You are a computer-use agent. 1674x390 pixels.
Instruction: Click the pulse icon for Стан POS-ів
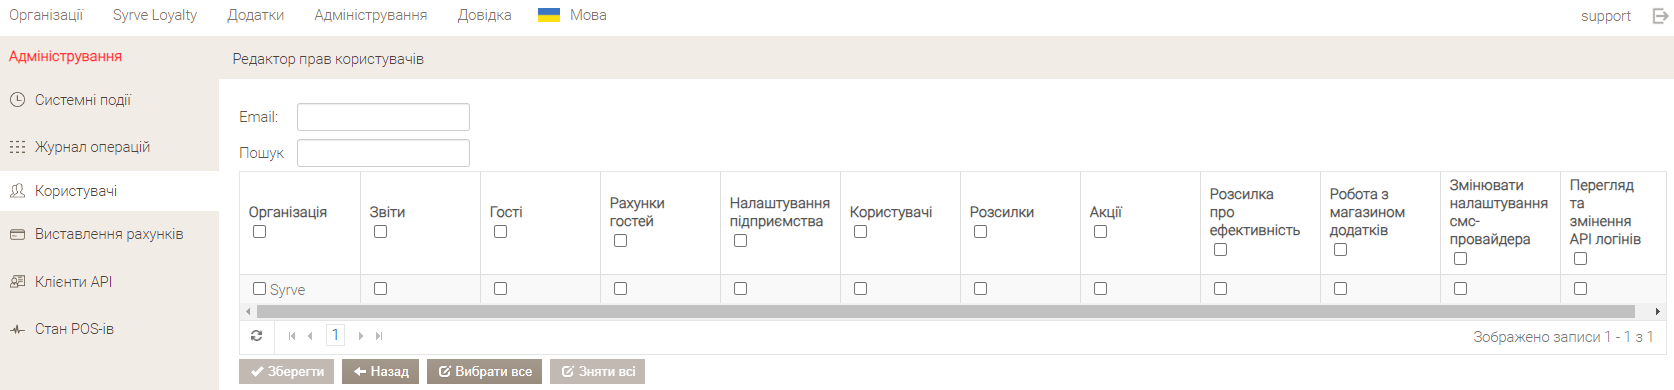pyautogui.click(x=17, y=329)
